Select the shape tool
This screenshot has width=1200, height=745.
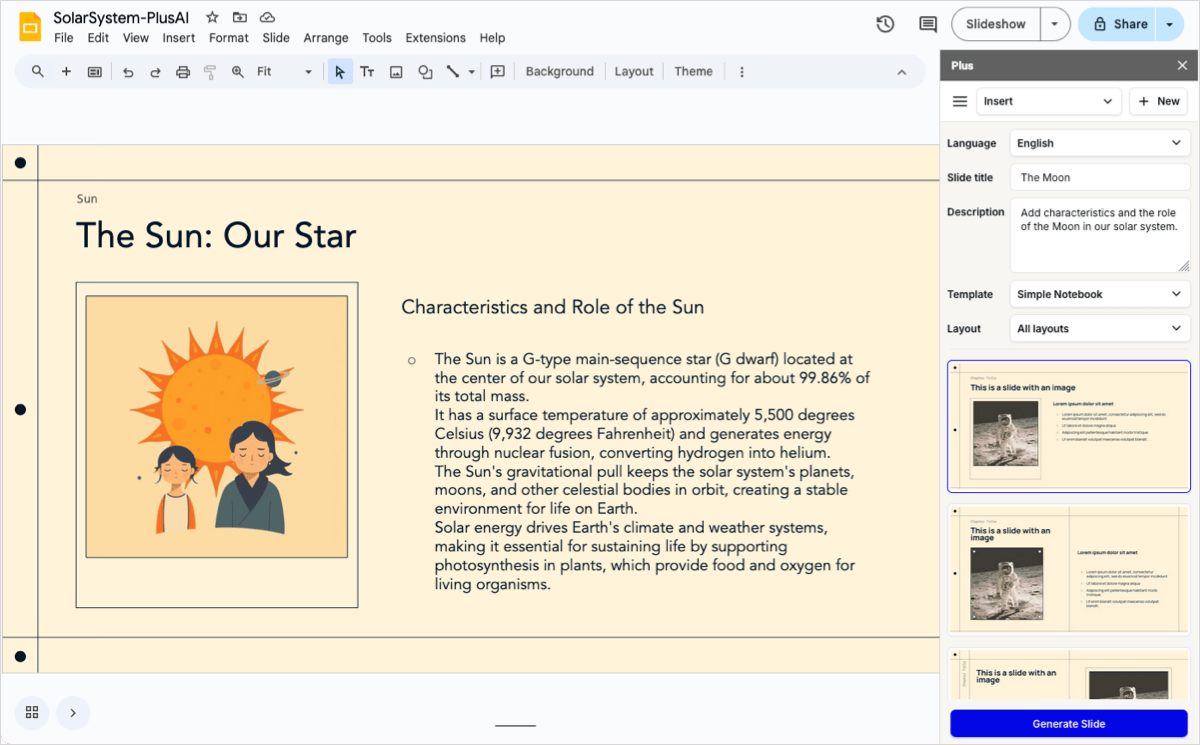(x=425, y=72)
